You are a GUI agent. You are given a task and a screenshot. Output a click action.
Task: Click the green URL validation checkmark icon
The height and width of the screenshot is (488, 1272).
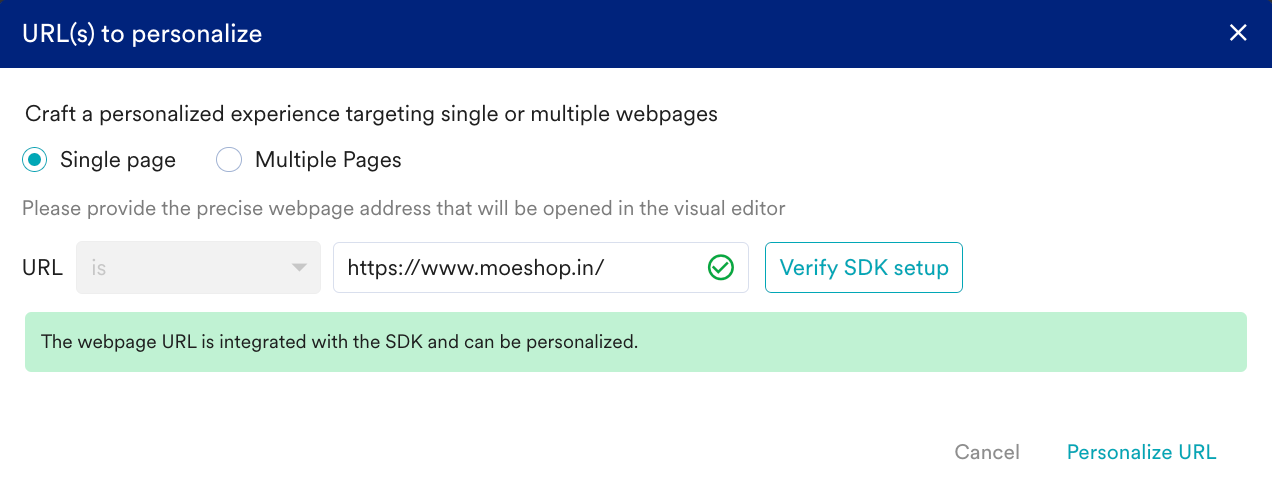[721, 268]
